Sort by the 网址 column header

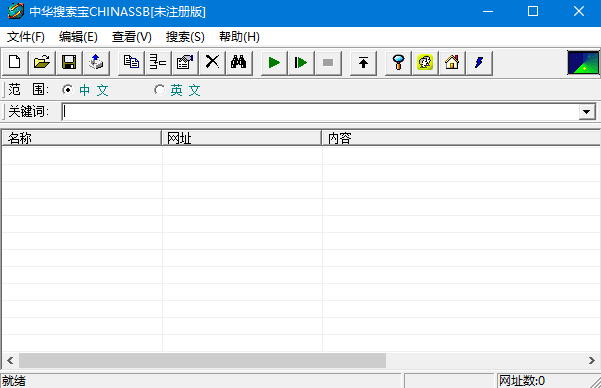241,138
